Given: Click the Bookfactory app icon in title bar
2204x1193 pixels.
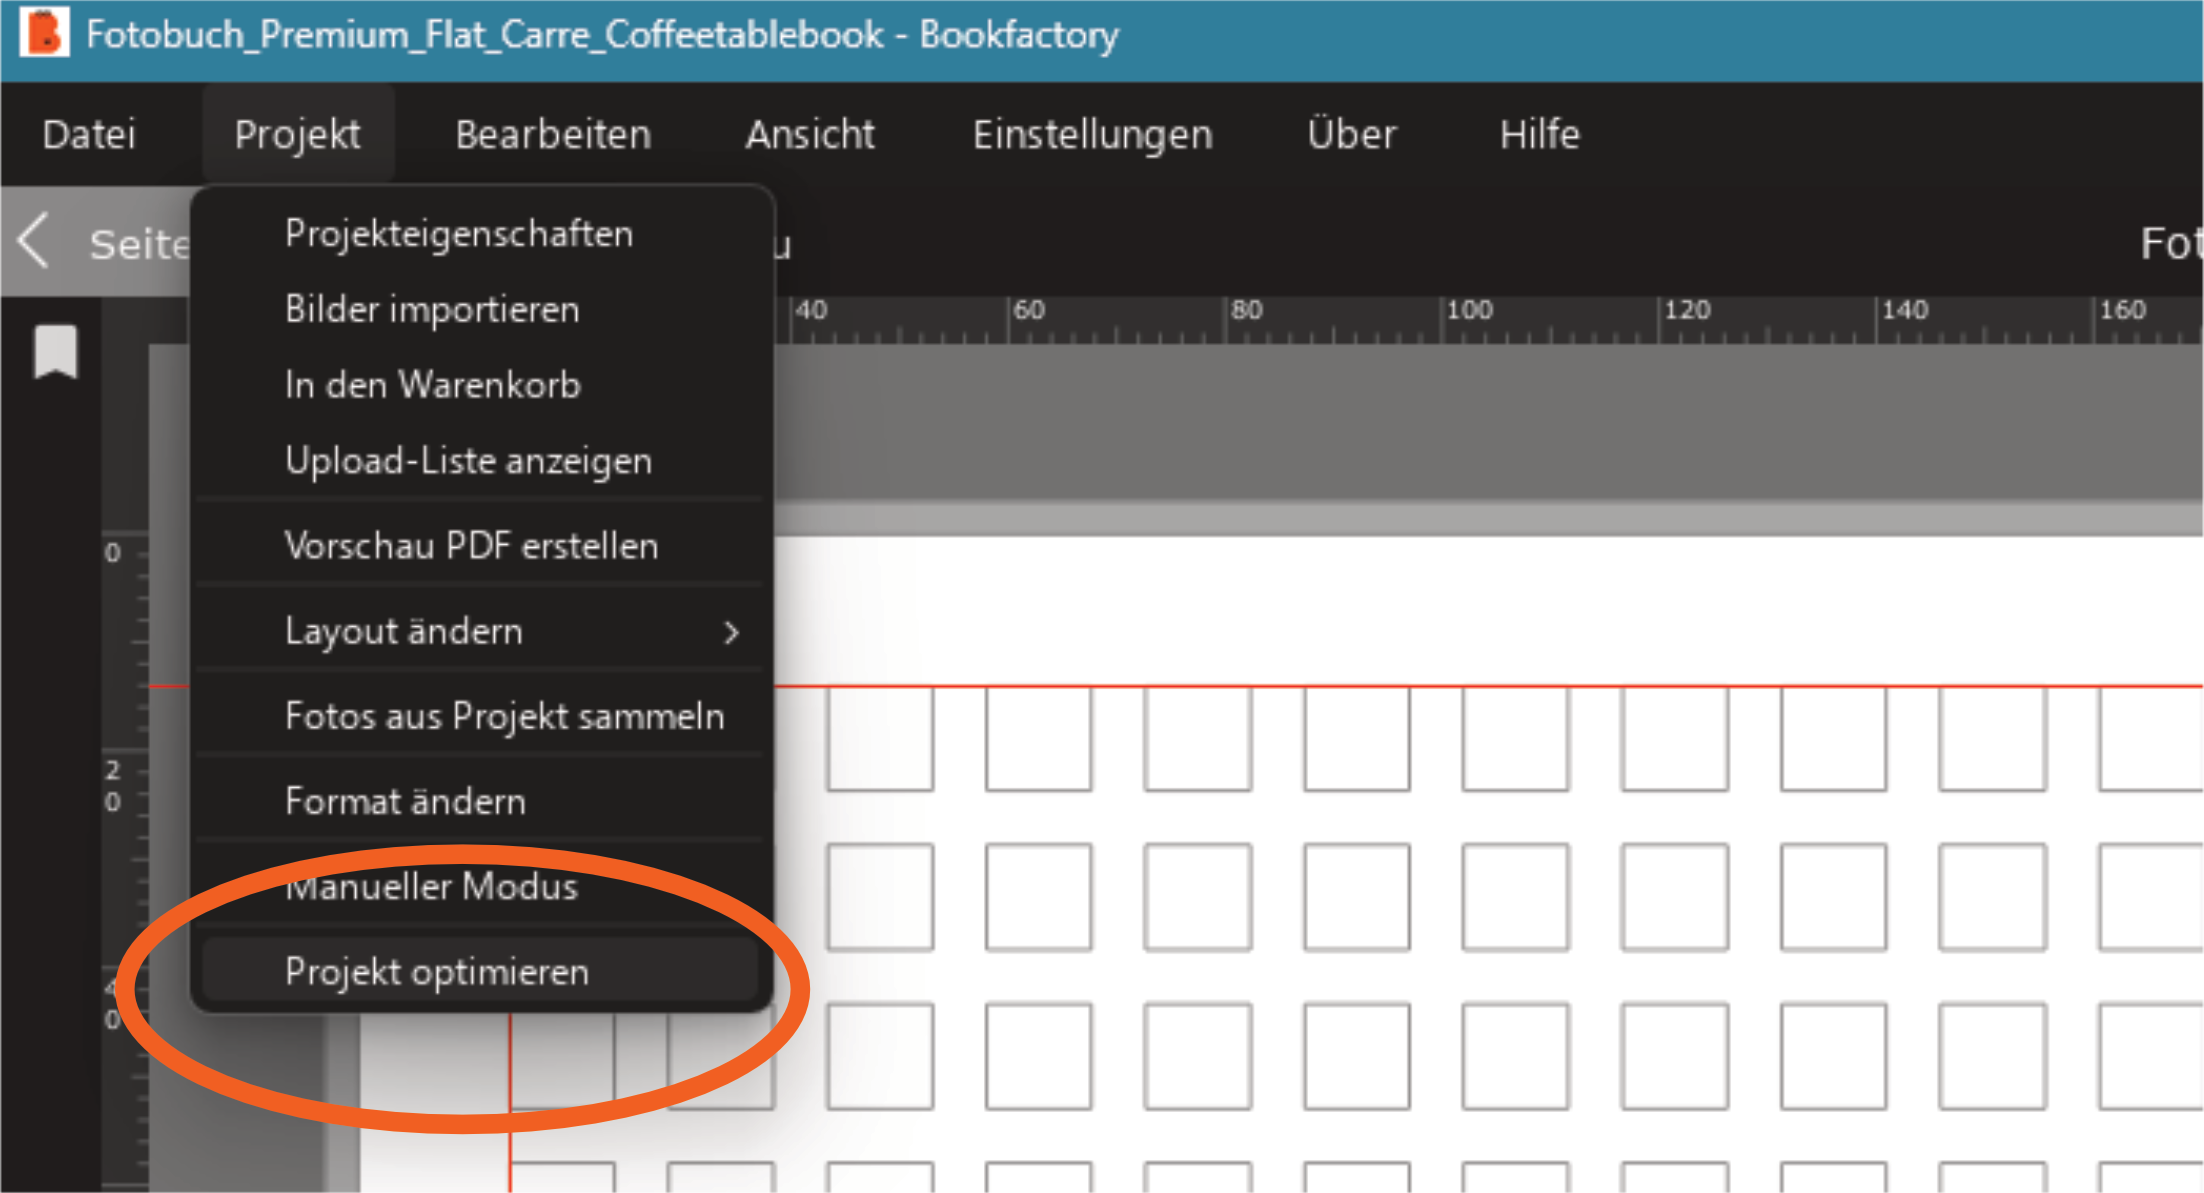Looking at the screenshot, I should coord(44,33).
